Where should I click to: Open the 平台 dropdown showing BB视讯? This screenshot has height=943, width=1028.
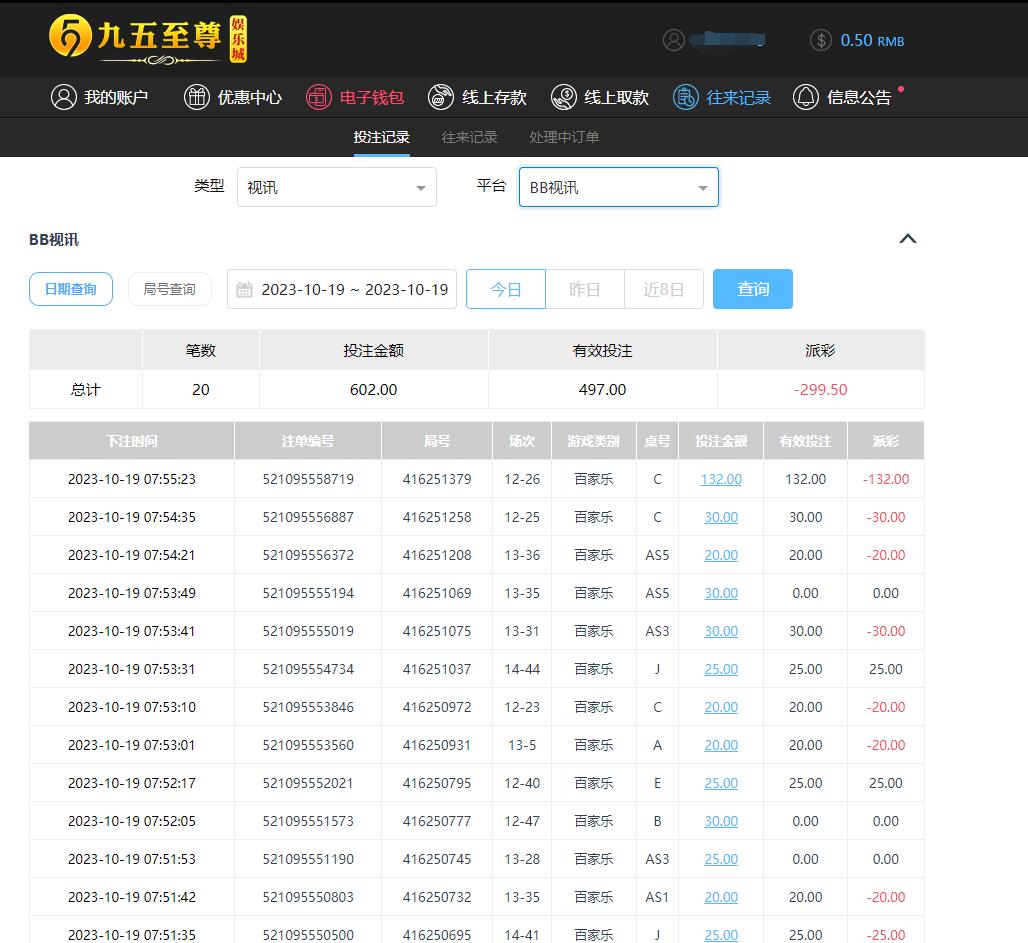click(x=619, y=188)
